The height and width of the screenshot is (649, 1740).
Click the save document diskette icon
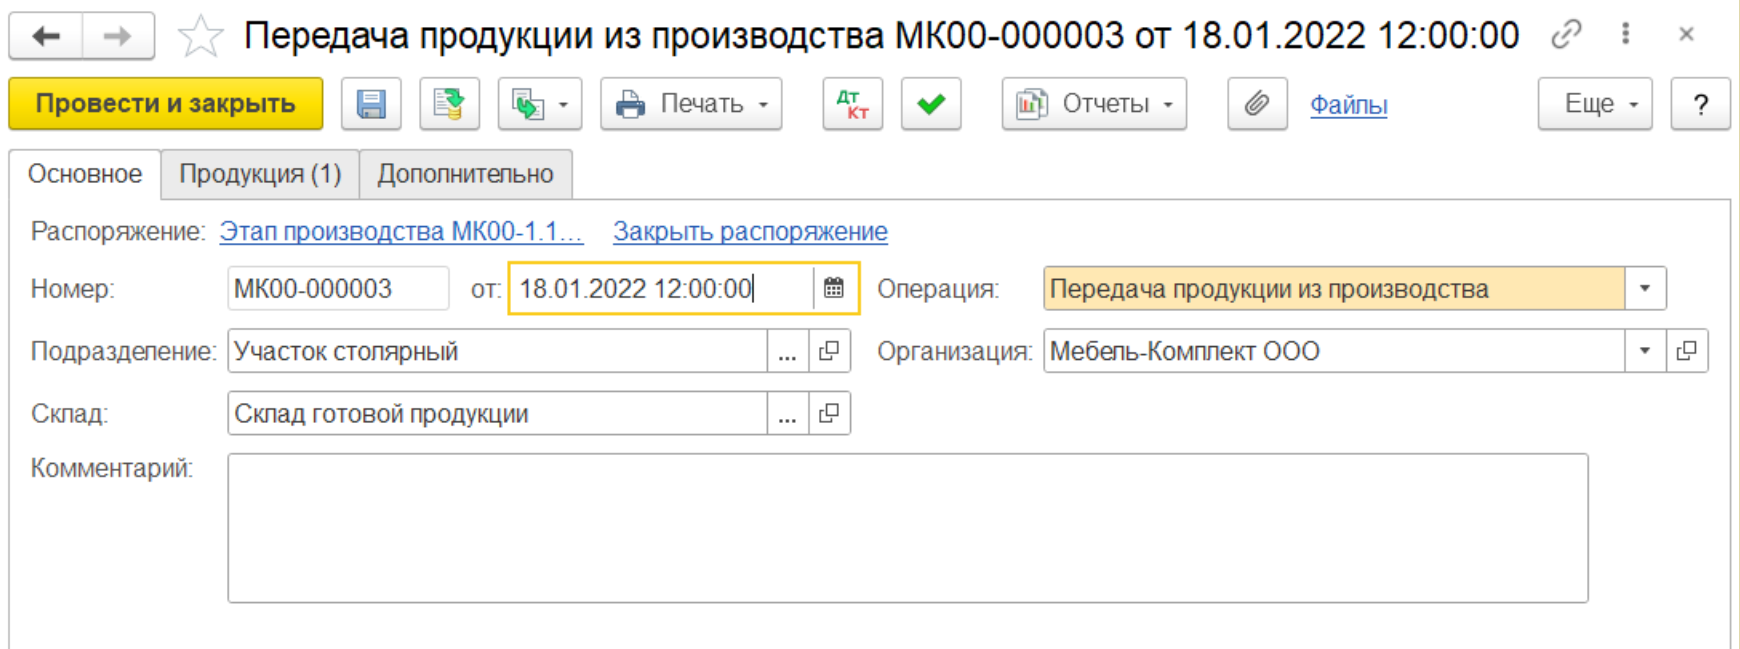(371, 104)
